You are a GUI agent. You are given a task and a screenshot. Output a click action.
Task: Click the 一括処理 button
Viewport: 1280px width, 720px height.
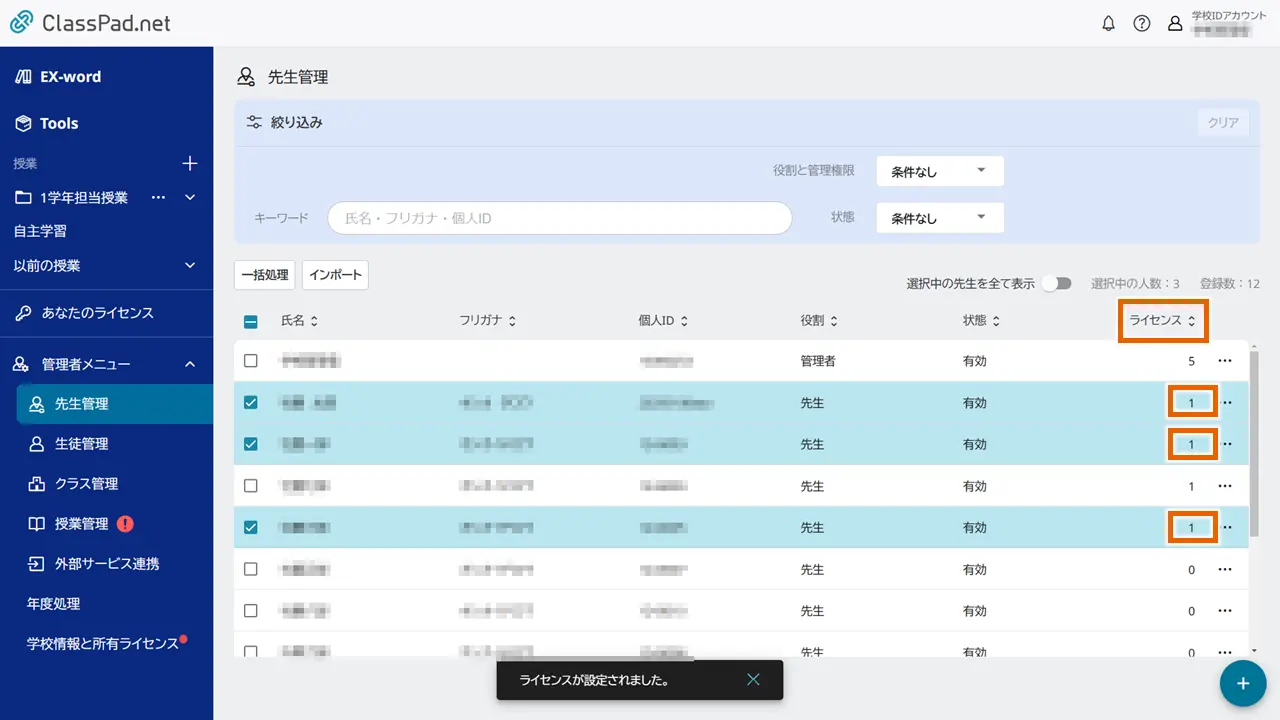(x=264, y=274)
